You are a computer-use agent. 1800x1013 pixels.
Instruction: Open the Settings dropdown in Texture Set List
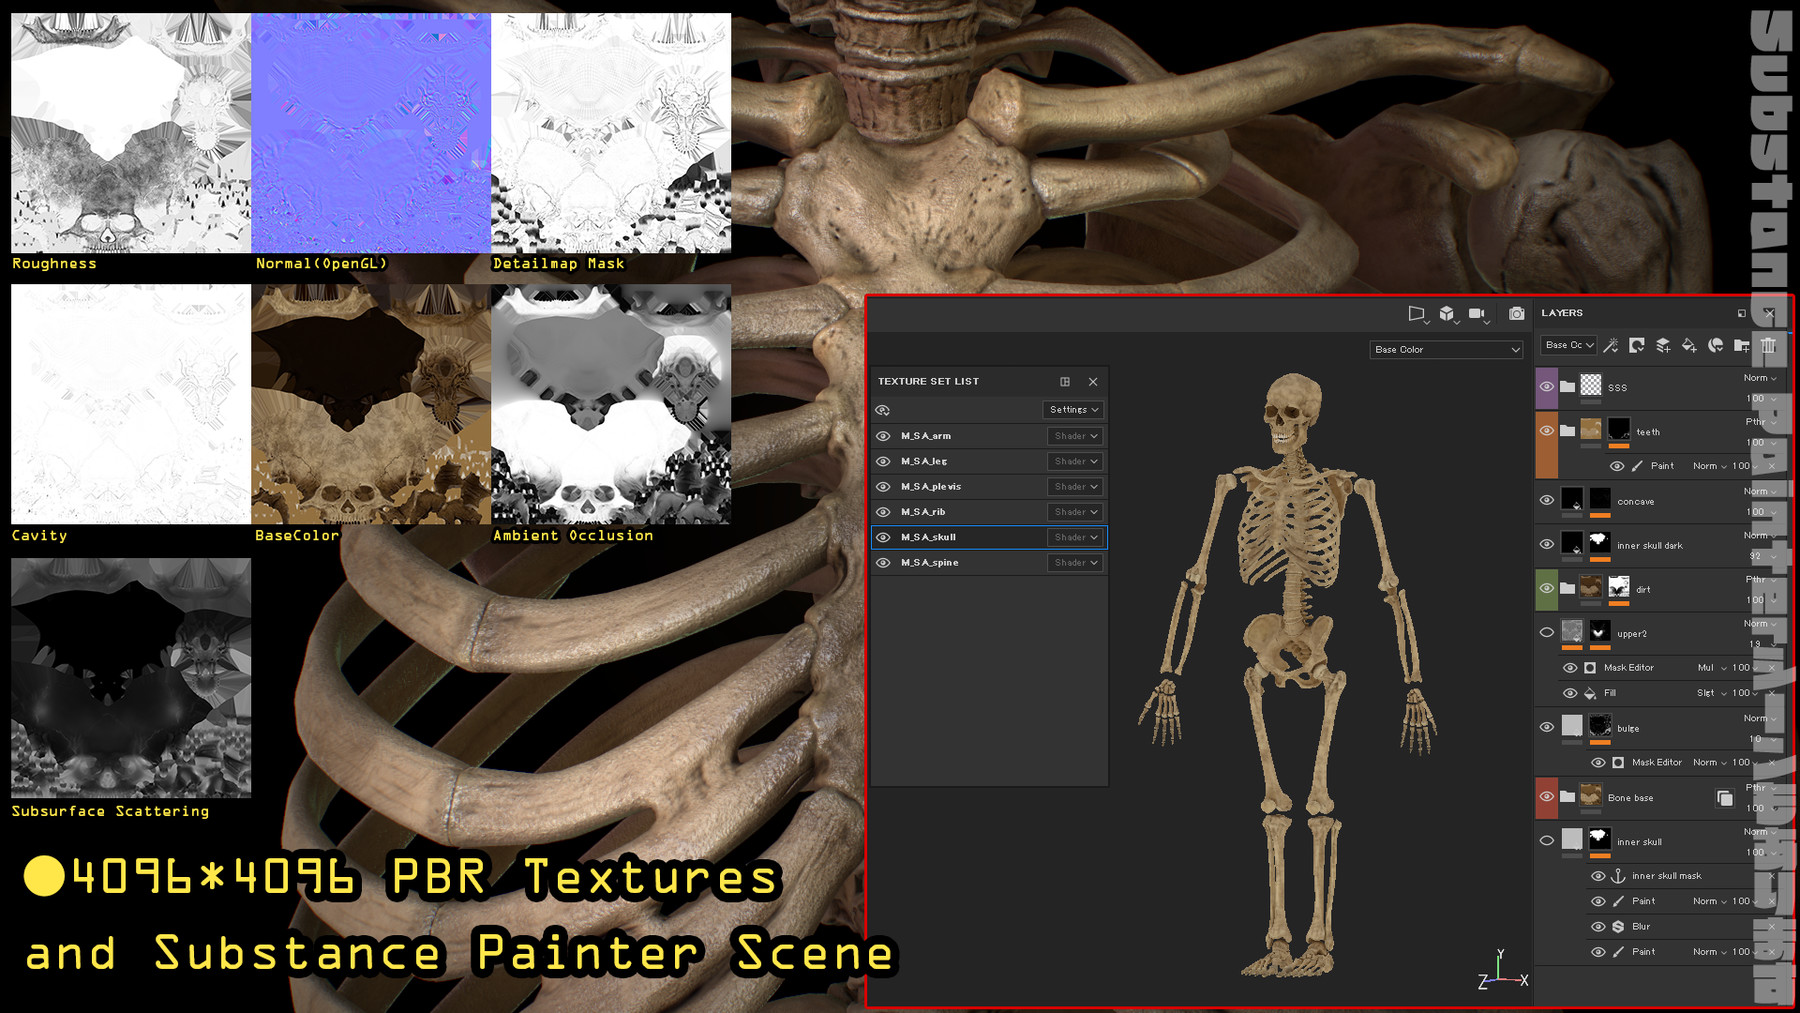pos(1073,410)
